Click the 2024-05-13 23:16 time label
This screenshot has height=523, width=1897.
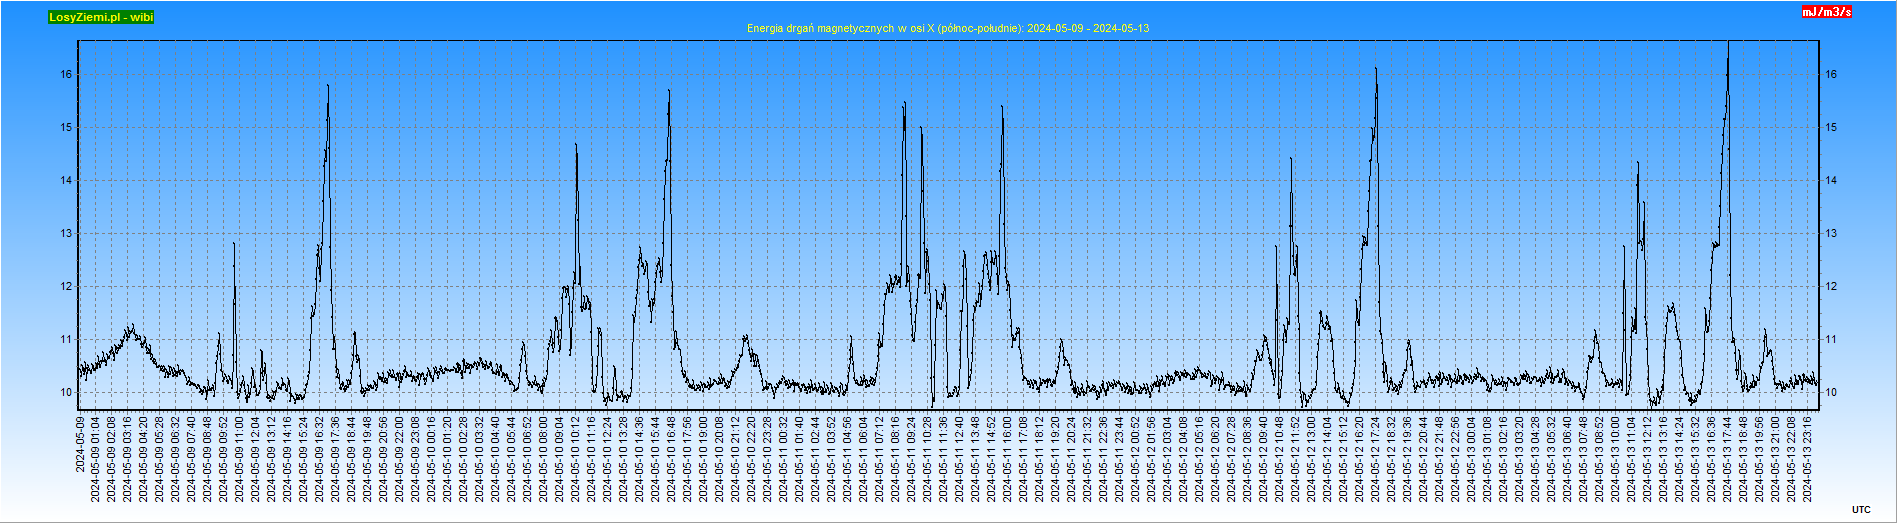(x=1807, y=459)
